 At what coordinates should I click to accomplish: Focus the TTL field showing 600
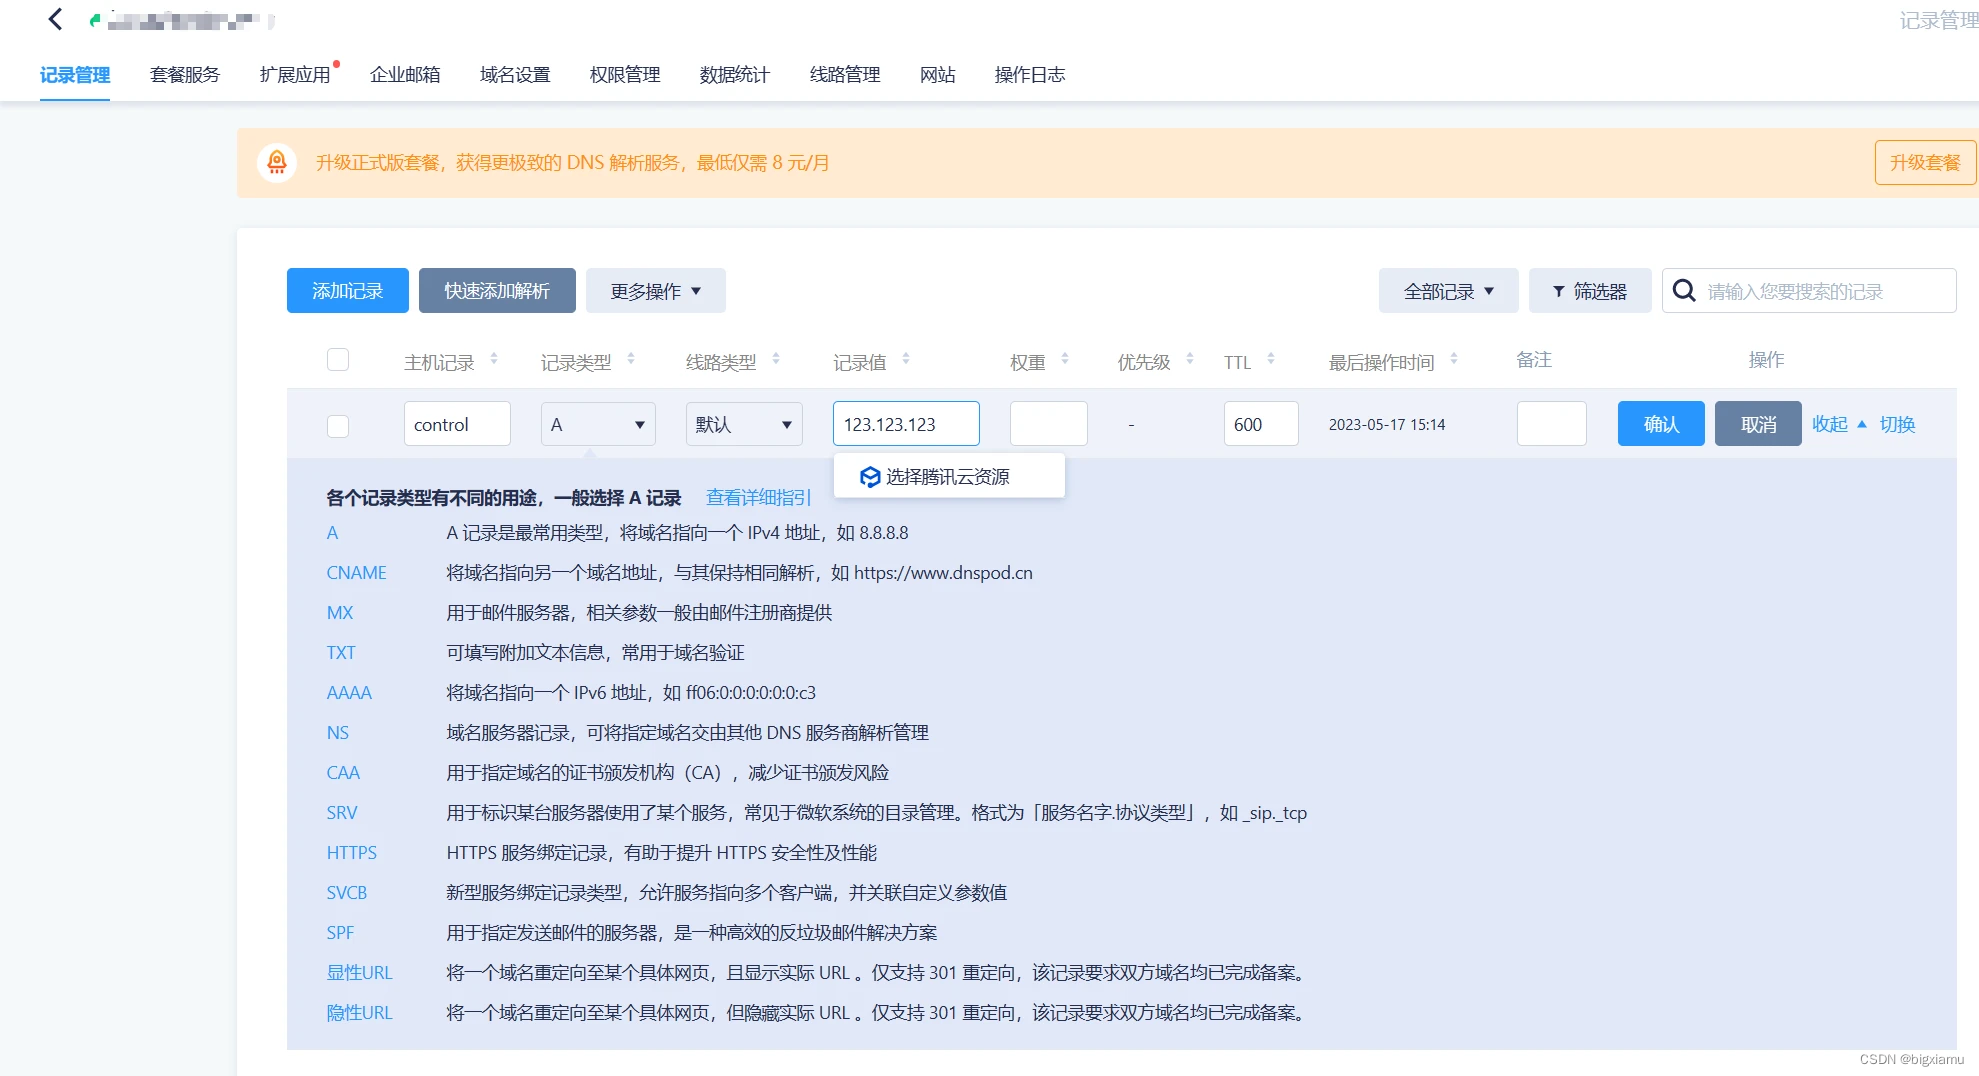(x=1261, y=424)
